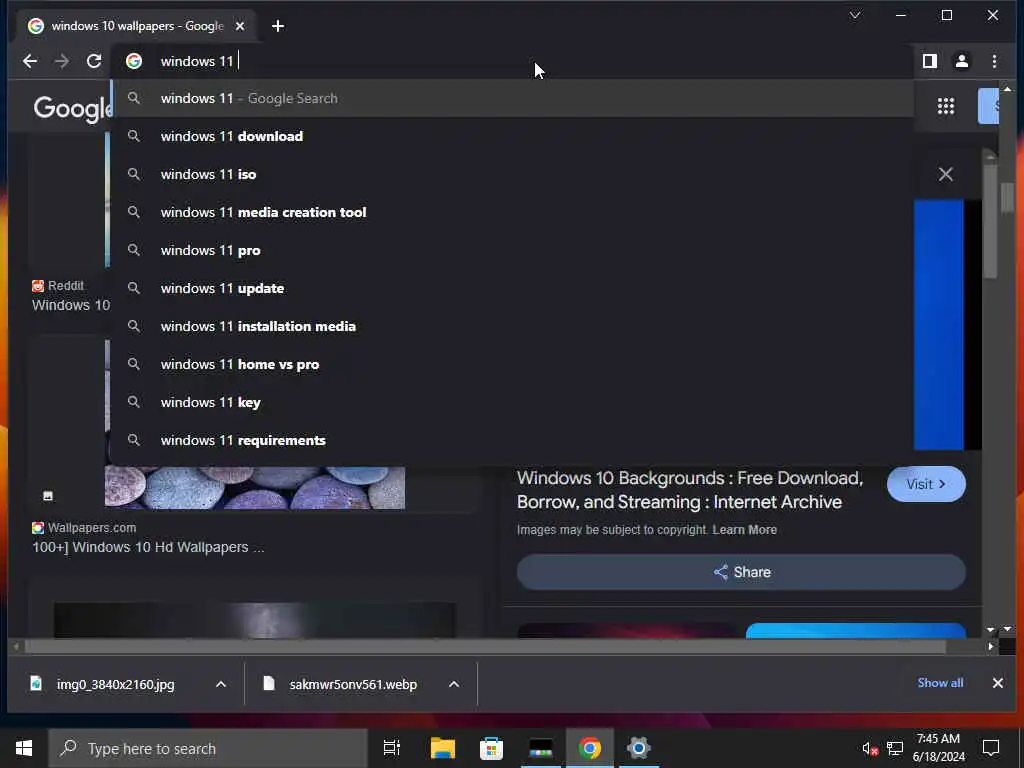Open the tab search chevron
1024x768 pixels.
[x=855, y=15]
